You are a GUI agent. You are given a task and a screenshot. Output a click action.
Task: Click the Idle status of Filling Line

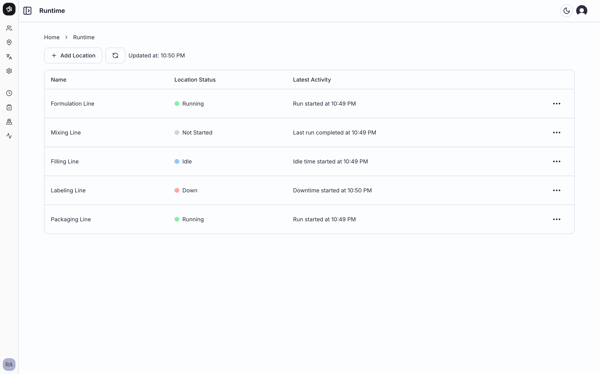[183, 162]
